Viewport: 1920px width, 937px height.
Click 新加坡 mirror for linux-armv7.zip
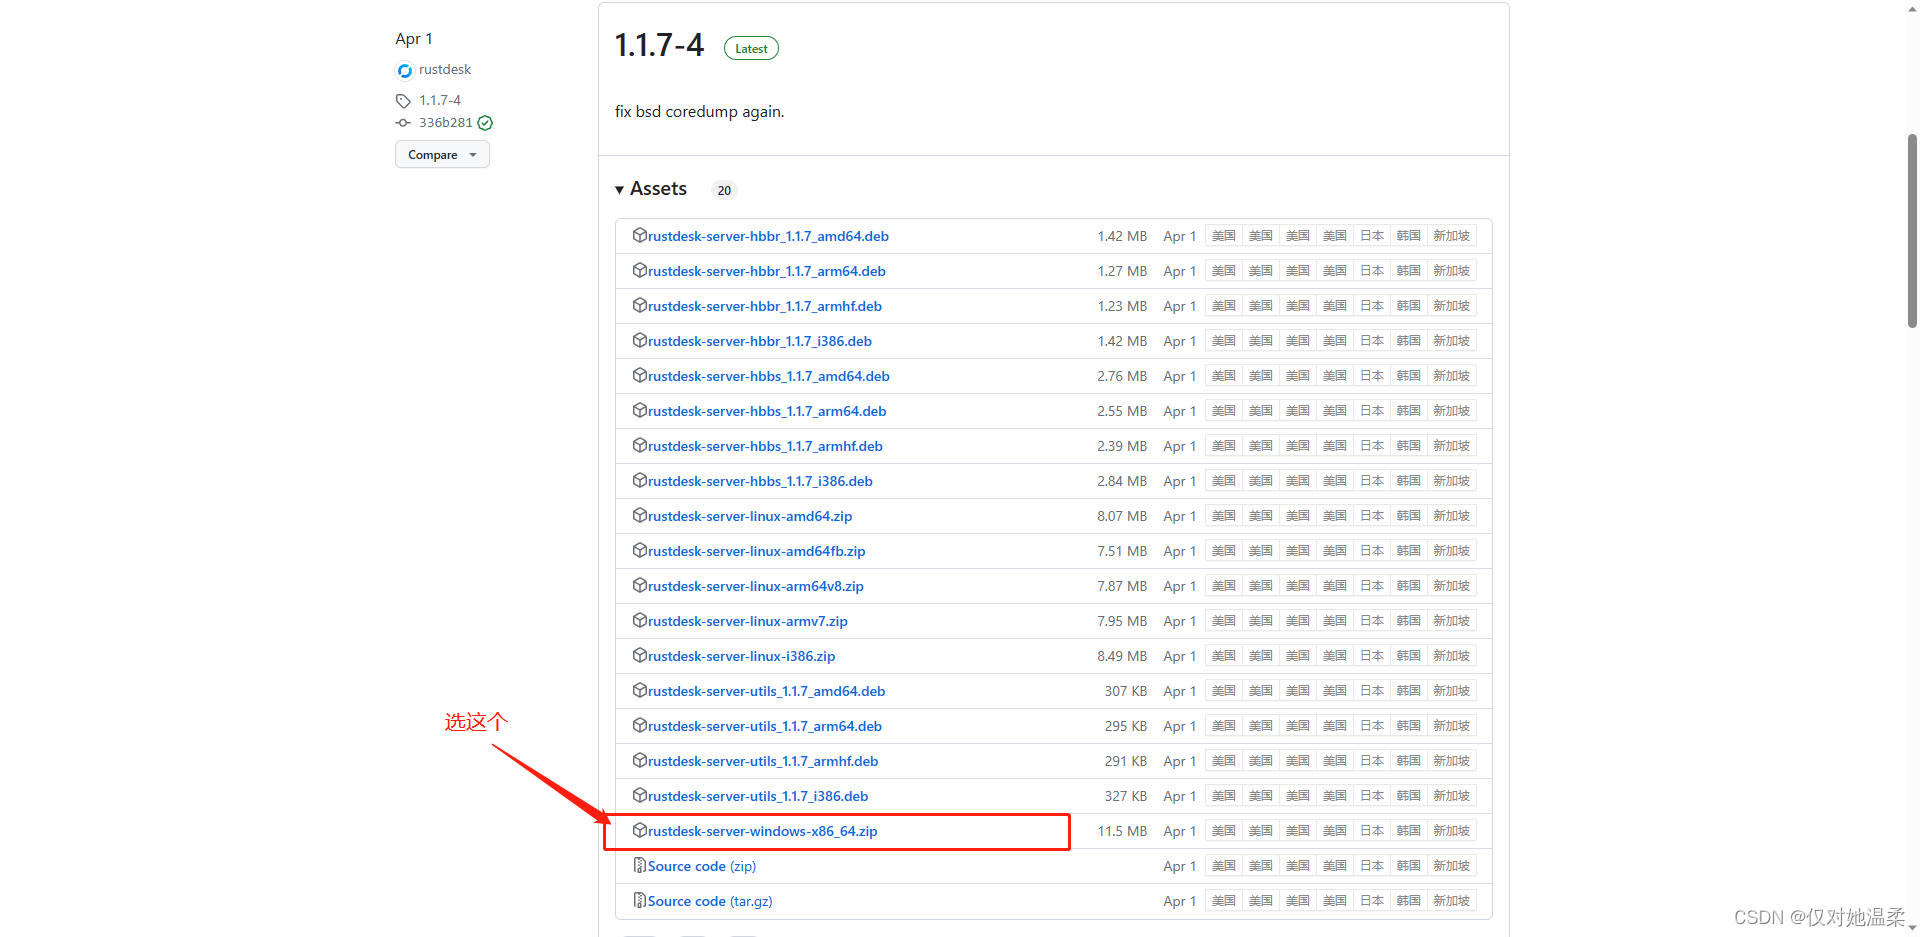click(x=1452, y=621)
